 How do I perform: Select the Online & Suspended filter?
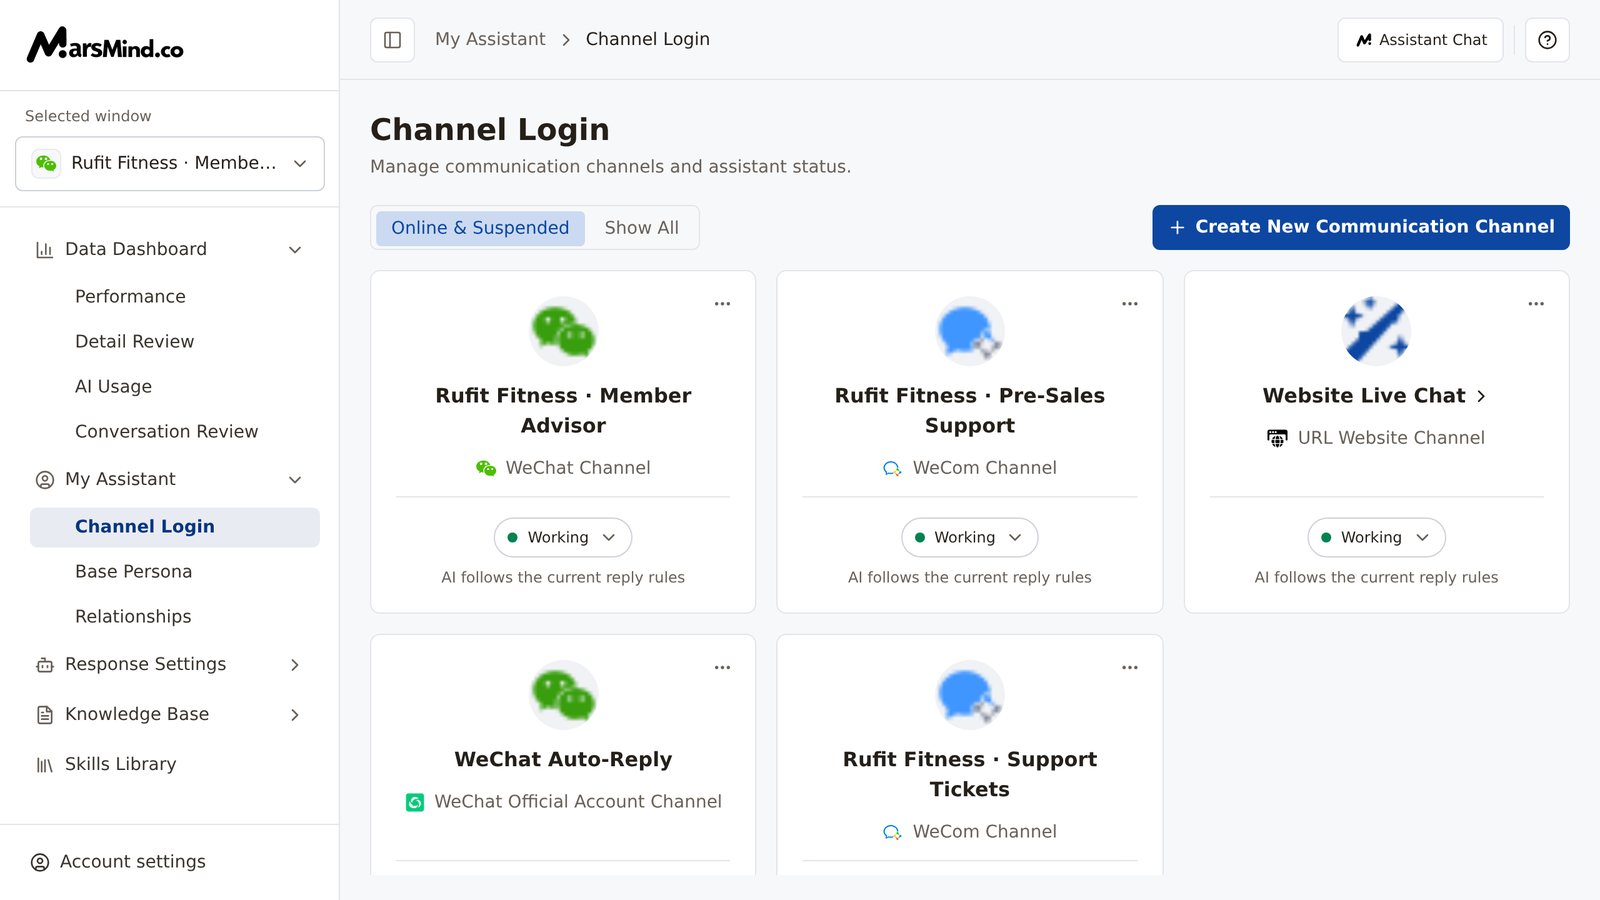pos(480,228)
